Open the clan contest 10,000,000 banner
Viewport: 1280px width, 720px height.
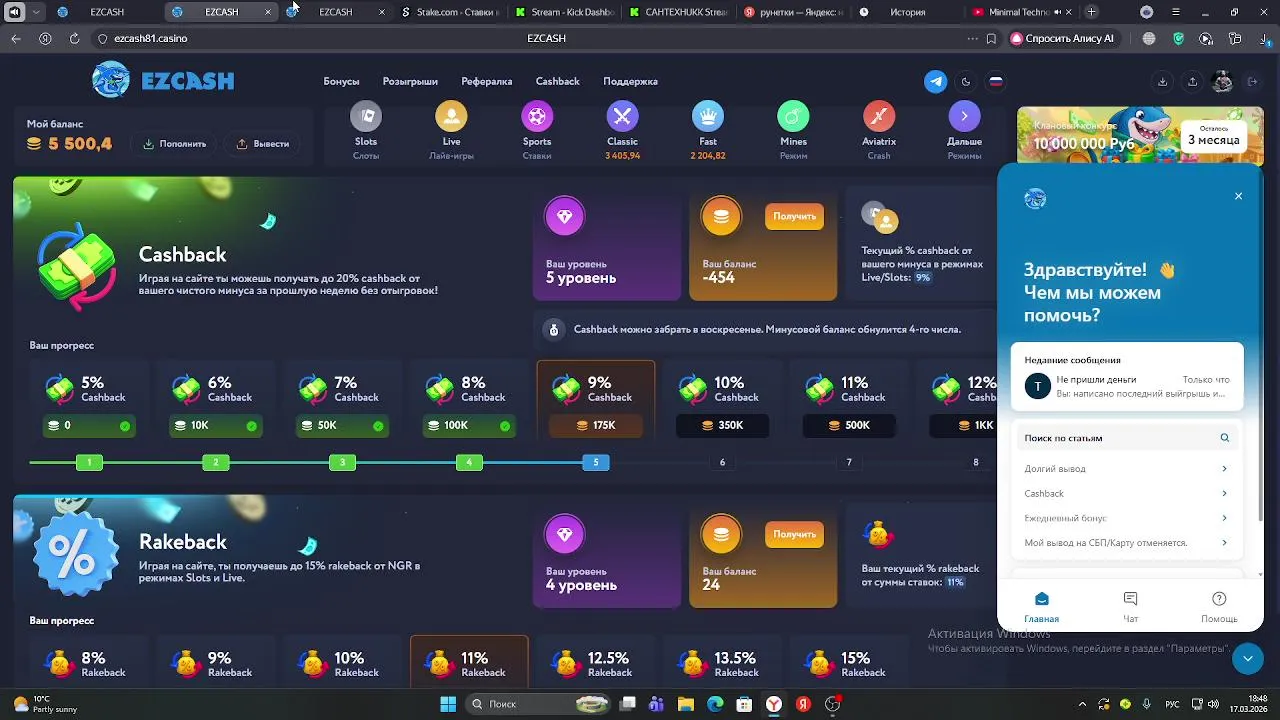(1140, 136)
